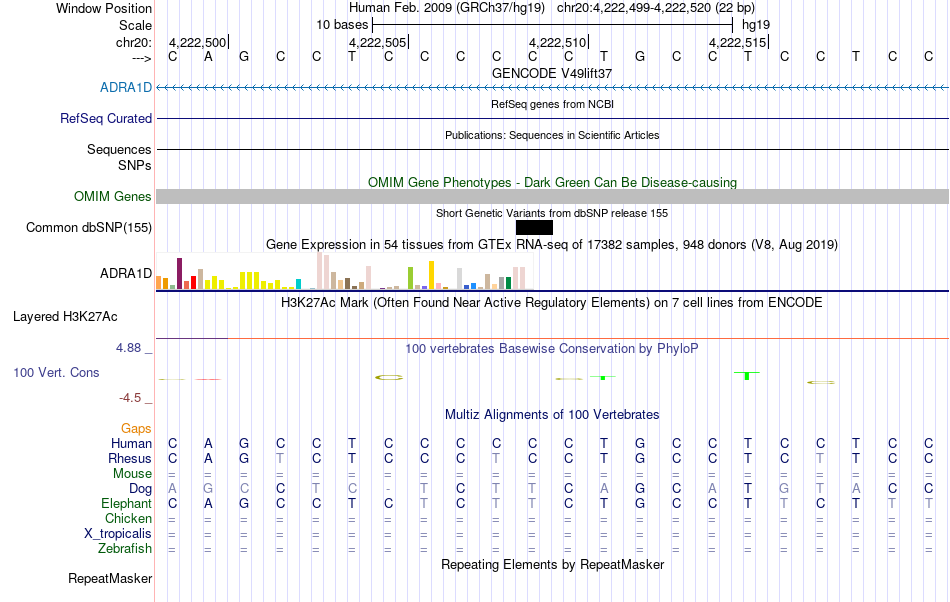Click the Elephant species label

126,503
